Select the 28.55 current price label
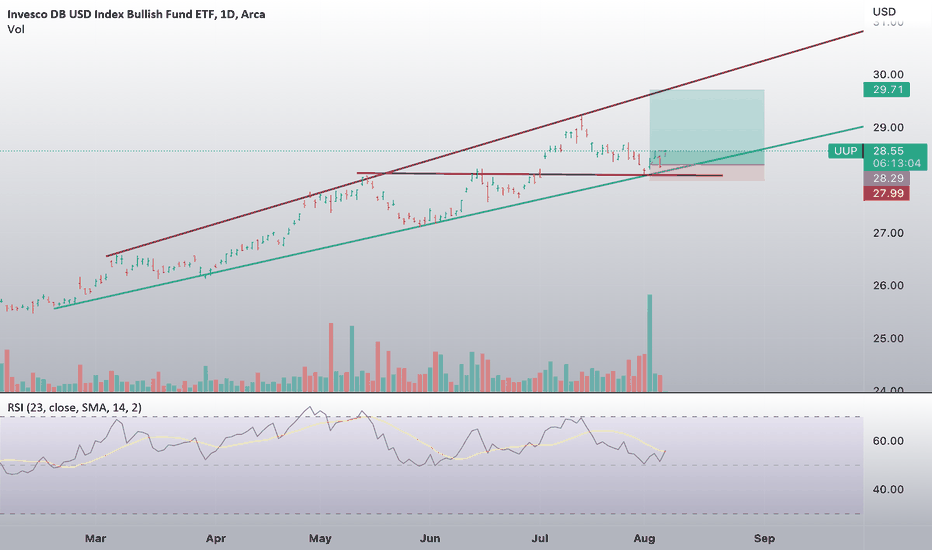Image resolution: width=932 pixels, height=550 pixels. (888, 151)
